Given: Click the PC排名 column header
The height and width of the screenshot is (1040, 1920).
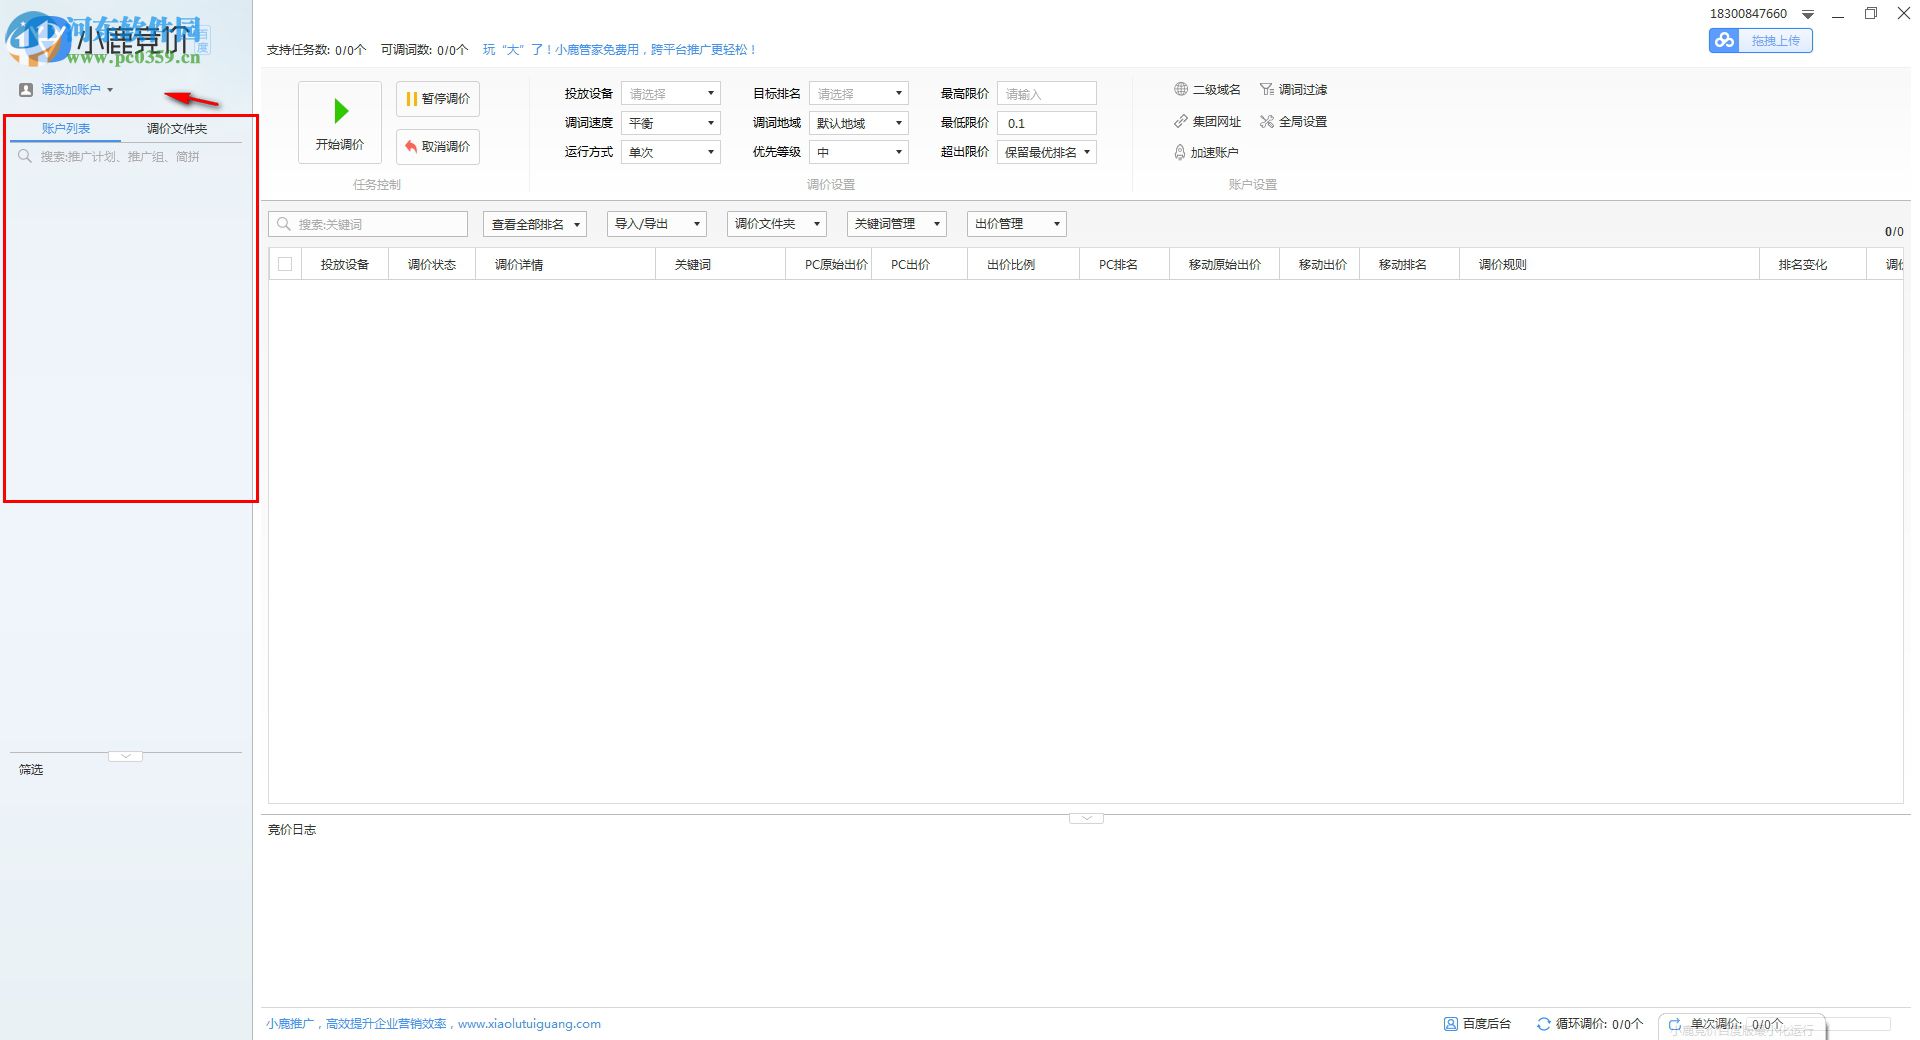Looking at the screenshot, I should pyautogui.click(x=1125, y=265).
